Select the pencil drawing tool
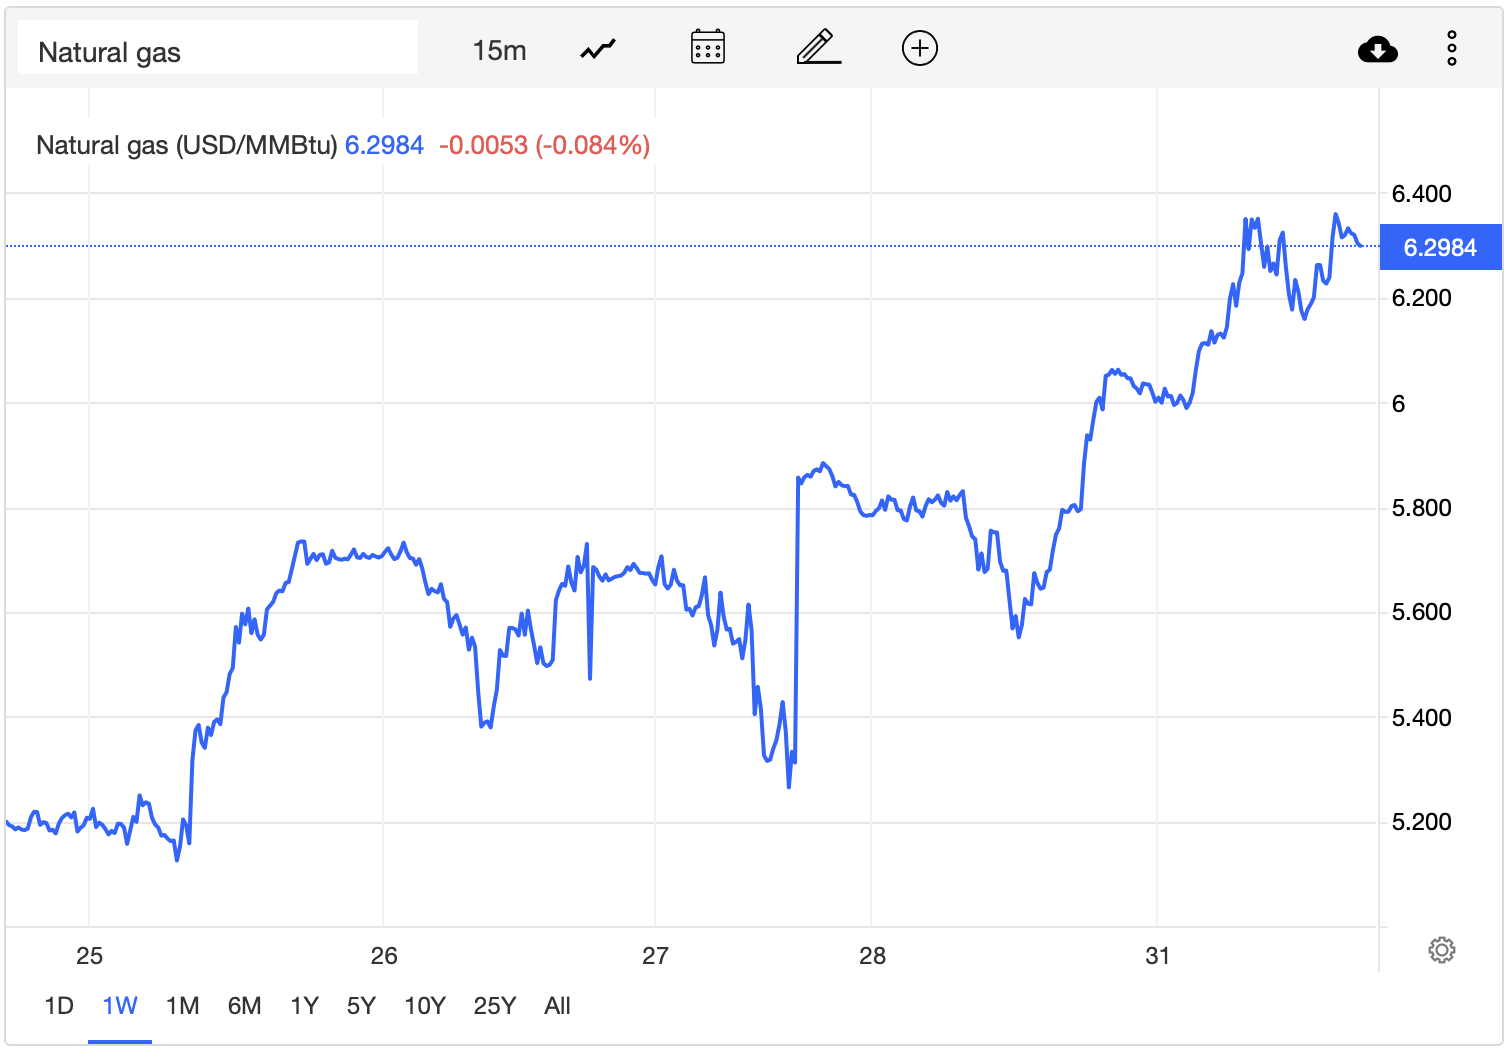This screenshot has height=1052, width=1510. coord(819,47)
